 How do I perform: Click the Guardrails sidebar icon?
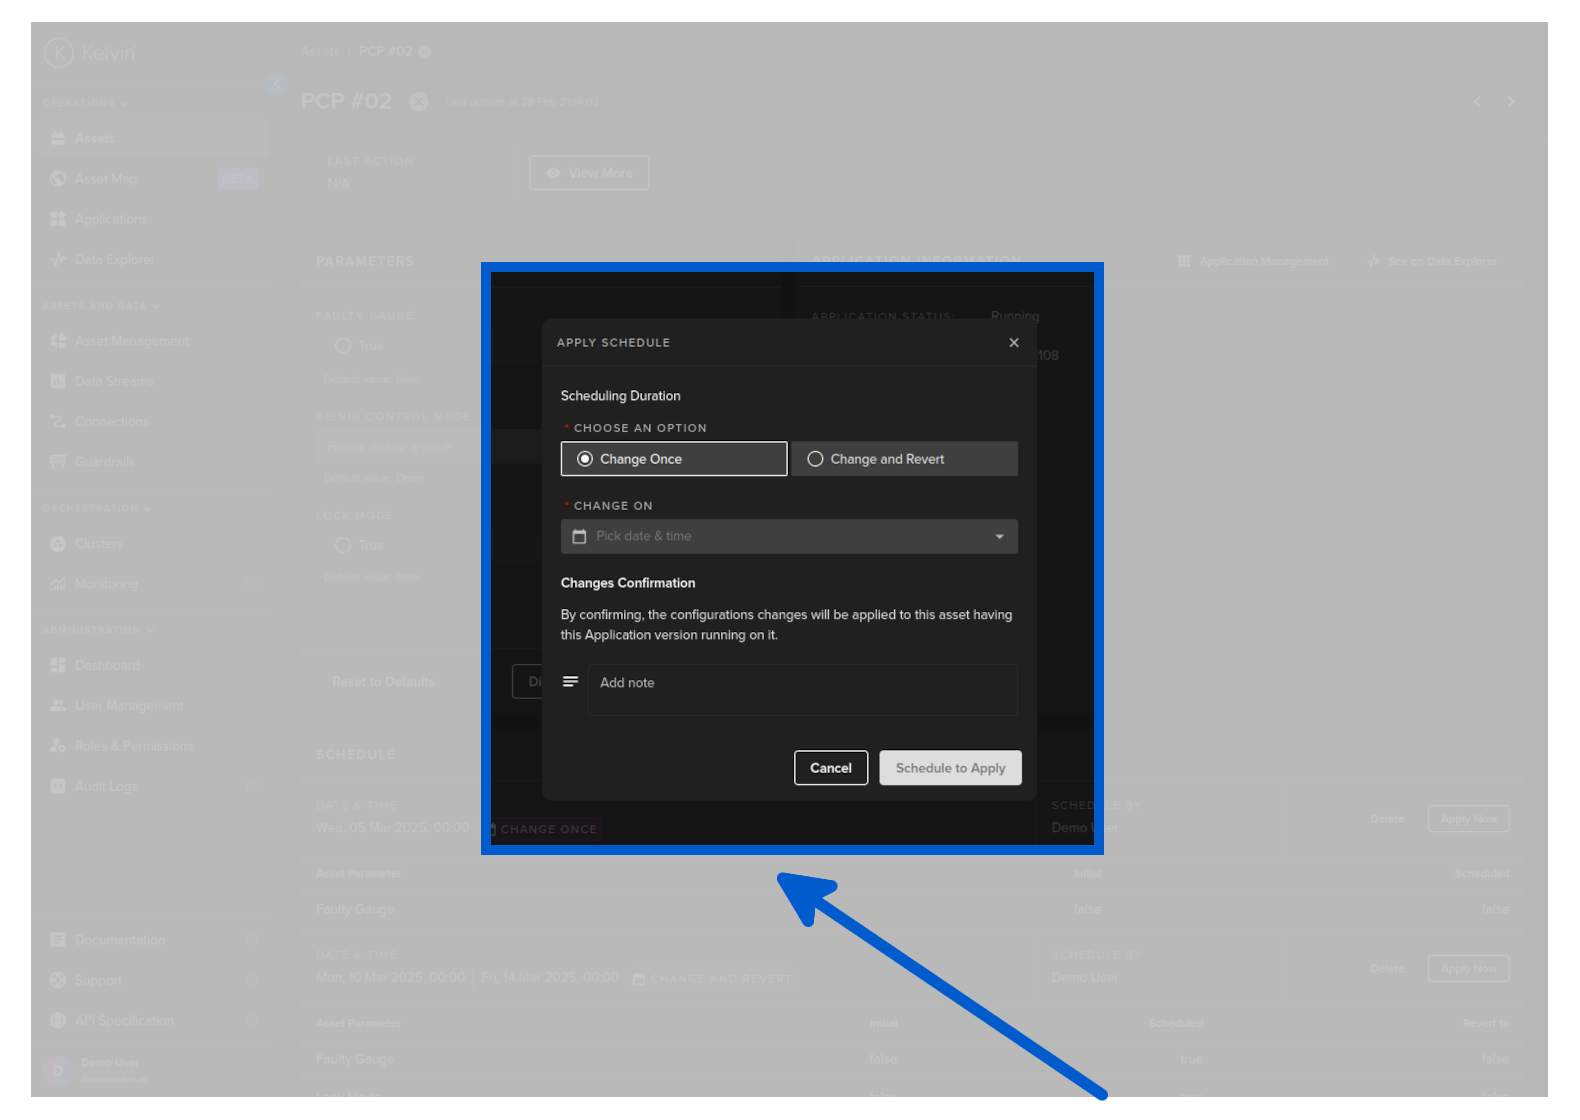pyautogui.click(x=58, y=462)
